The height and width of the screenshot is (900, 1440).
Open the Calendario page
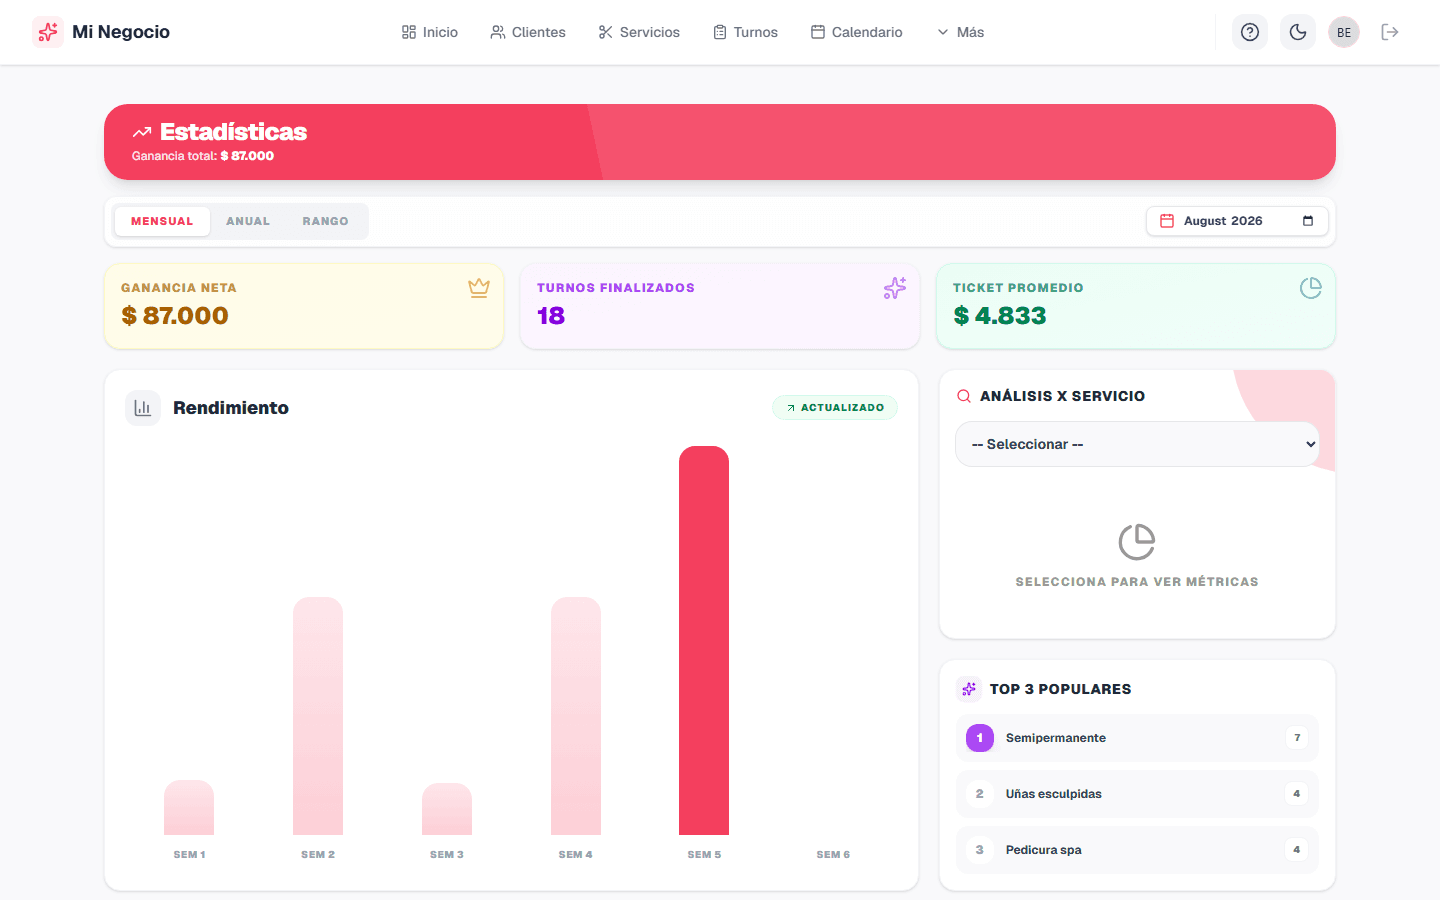coord(857,32)
